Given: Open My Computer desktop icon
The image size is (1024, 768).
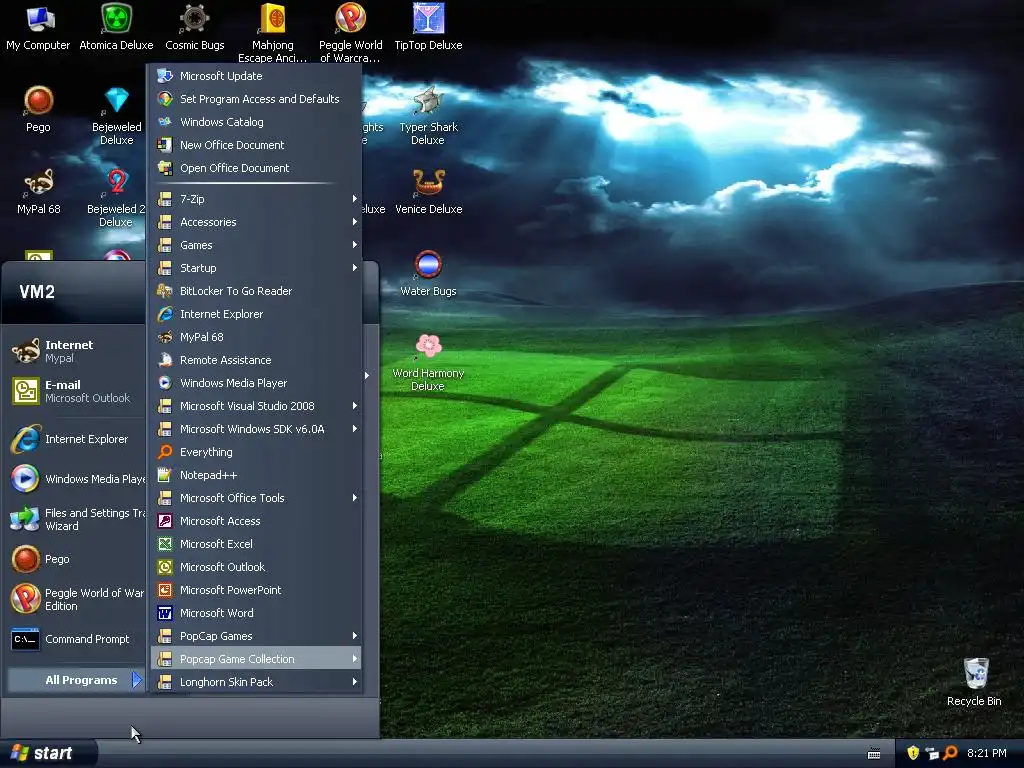Looking at the screenshot, I should pyautogui.click(x=38, y=27).
